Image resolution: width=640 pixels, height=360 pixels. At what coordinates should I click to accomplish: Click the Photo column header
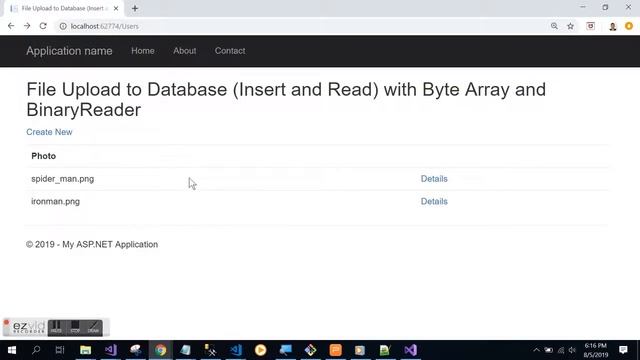[x=44, y=156]
